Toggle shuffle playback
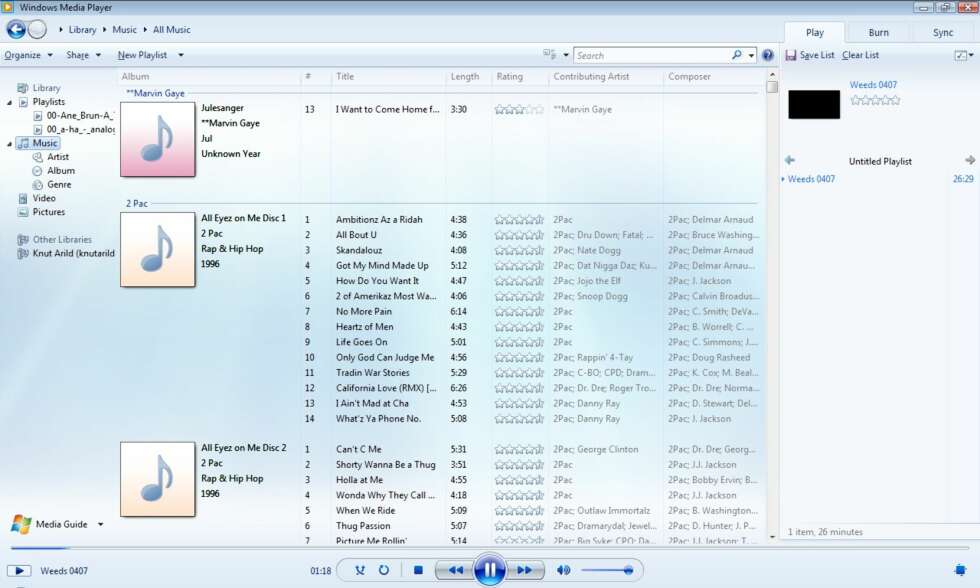The height and width of the screenshot is (588, 980). (x=360, y=570)
